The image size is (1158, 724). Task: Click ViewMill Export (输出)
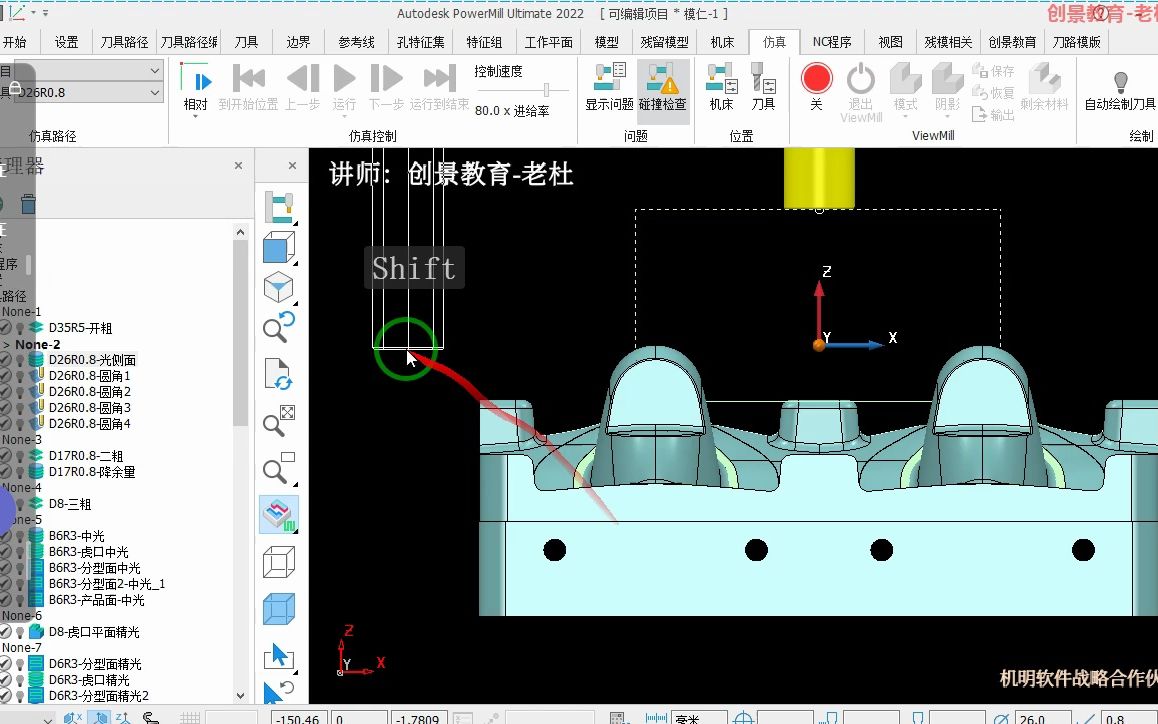[x=993, y=115]
